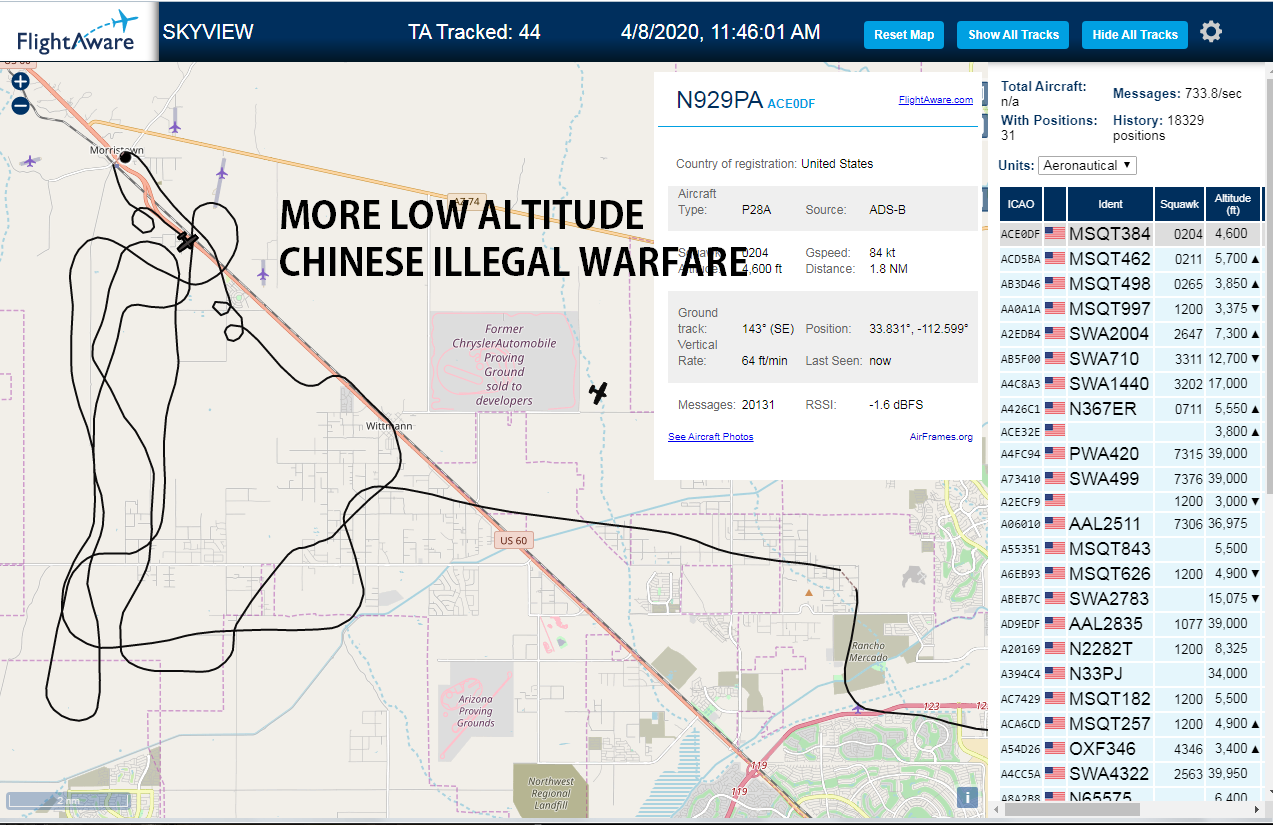Select the black aircraft east of Proving Ground
The height and width of the screenshot is (825, 1273).
598,393
